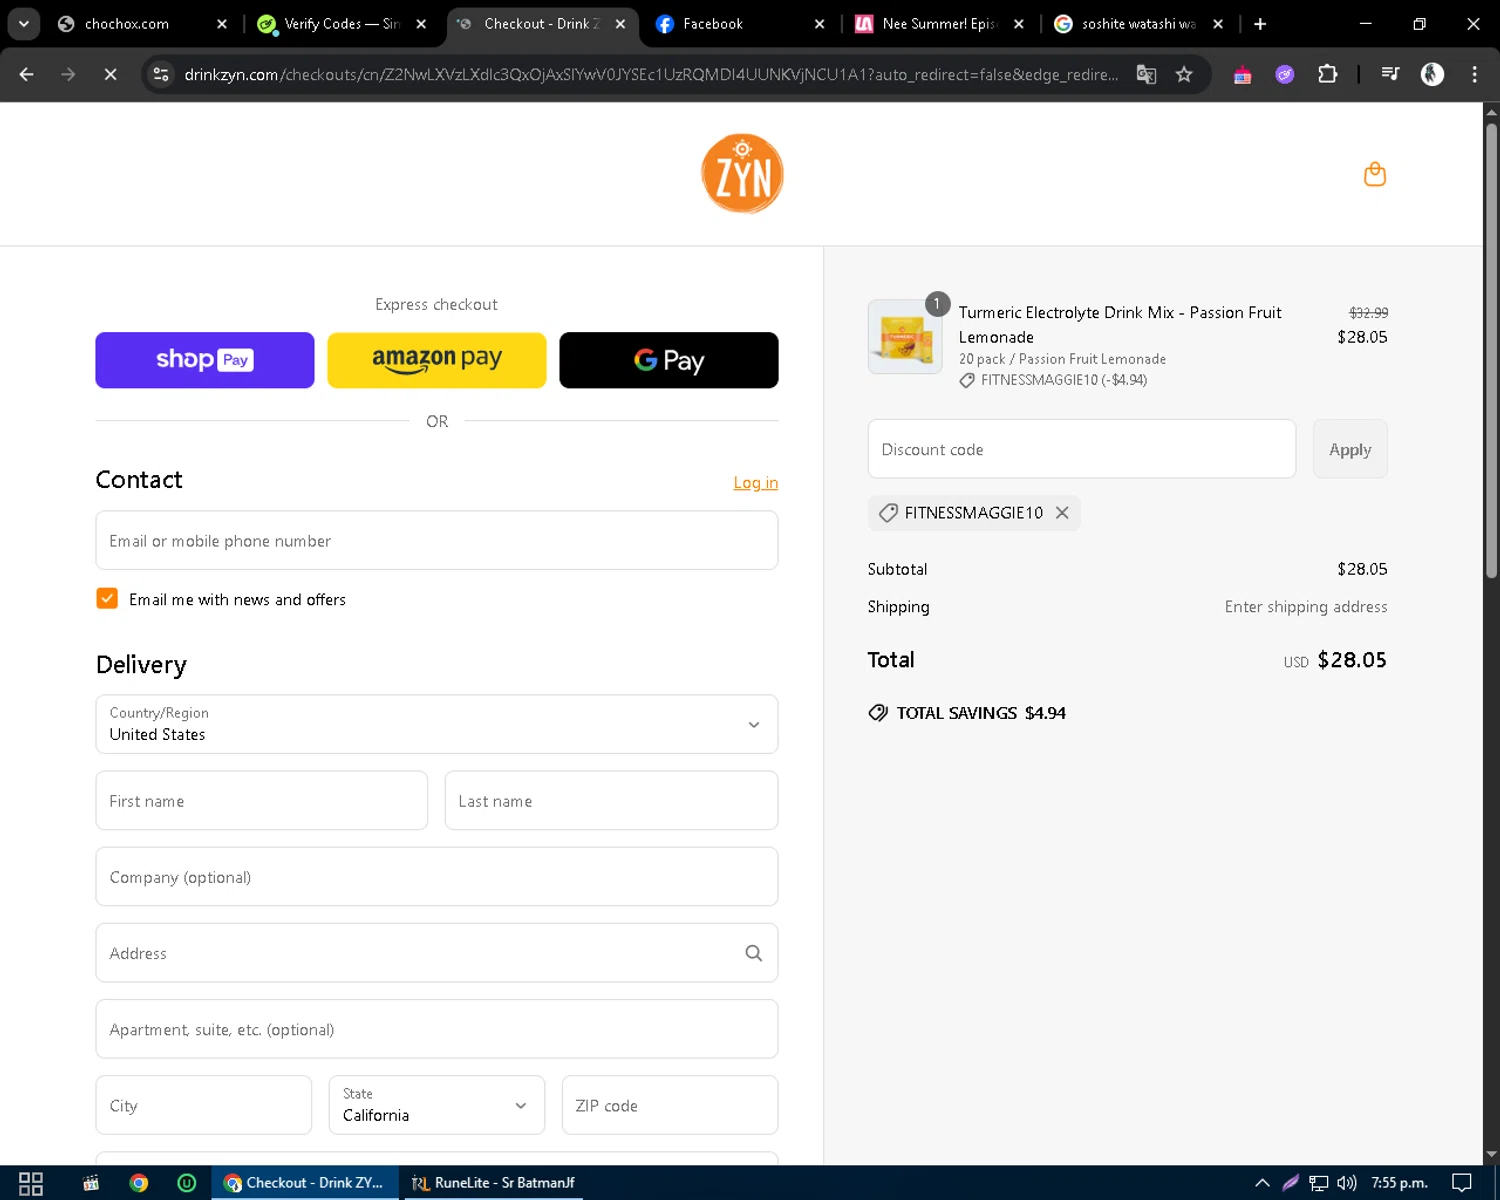Image resolution: width=1500 pixels, height=1200 pixels.
Task: Focus the City field
Action: [x=204, y=1105]
